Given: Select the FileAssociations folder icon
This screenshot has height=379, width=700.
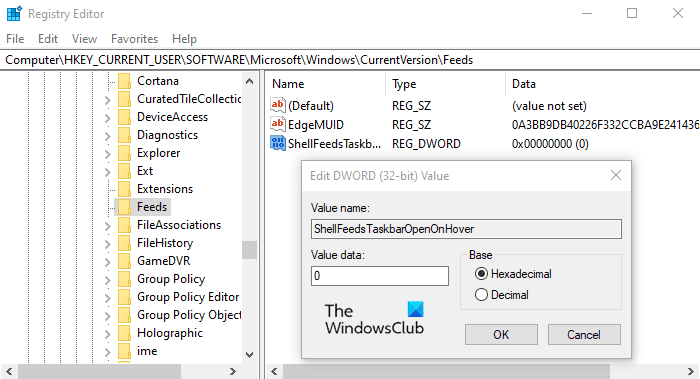Looking at the screenshot, I should (125, 225).
